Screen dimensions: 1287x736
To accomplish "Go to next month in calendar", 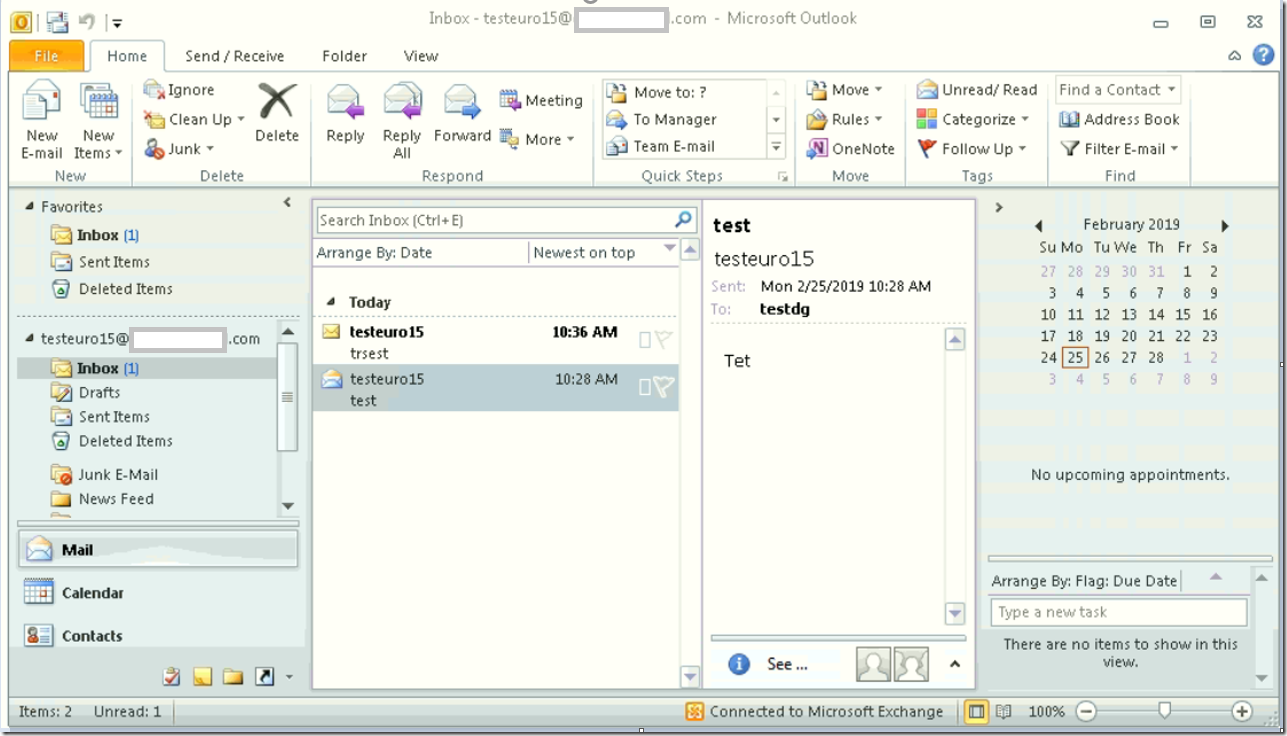I will [1225, 226].
